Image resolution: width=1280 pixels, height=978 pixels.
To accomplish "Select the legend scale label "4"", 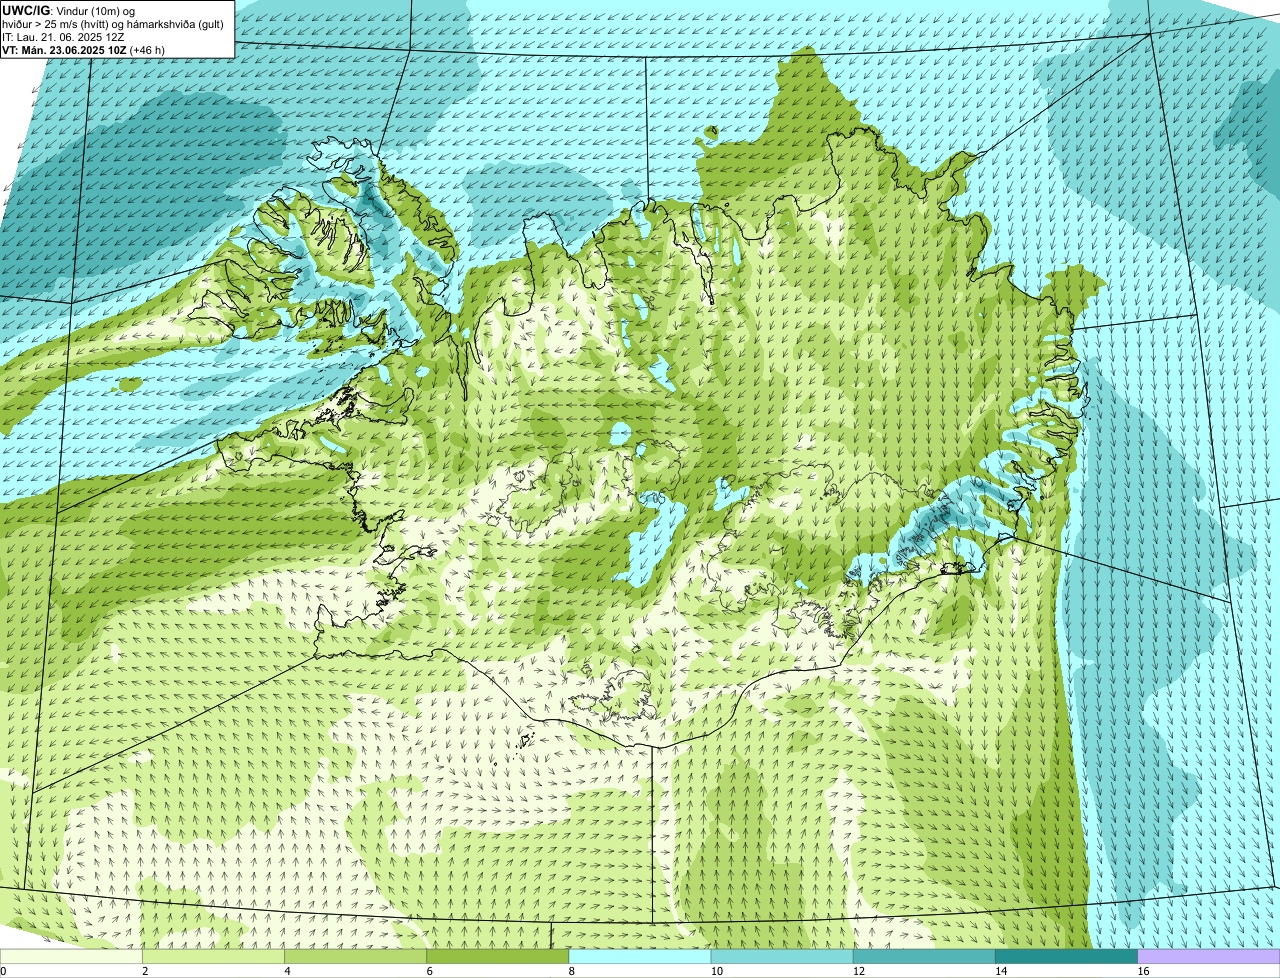I will point(287,971).
